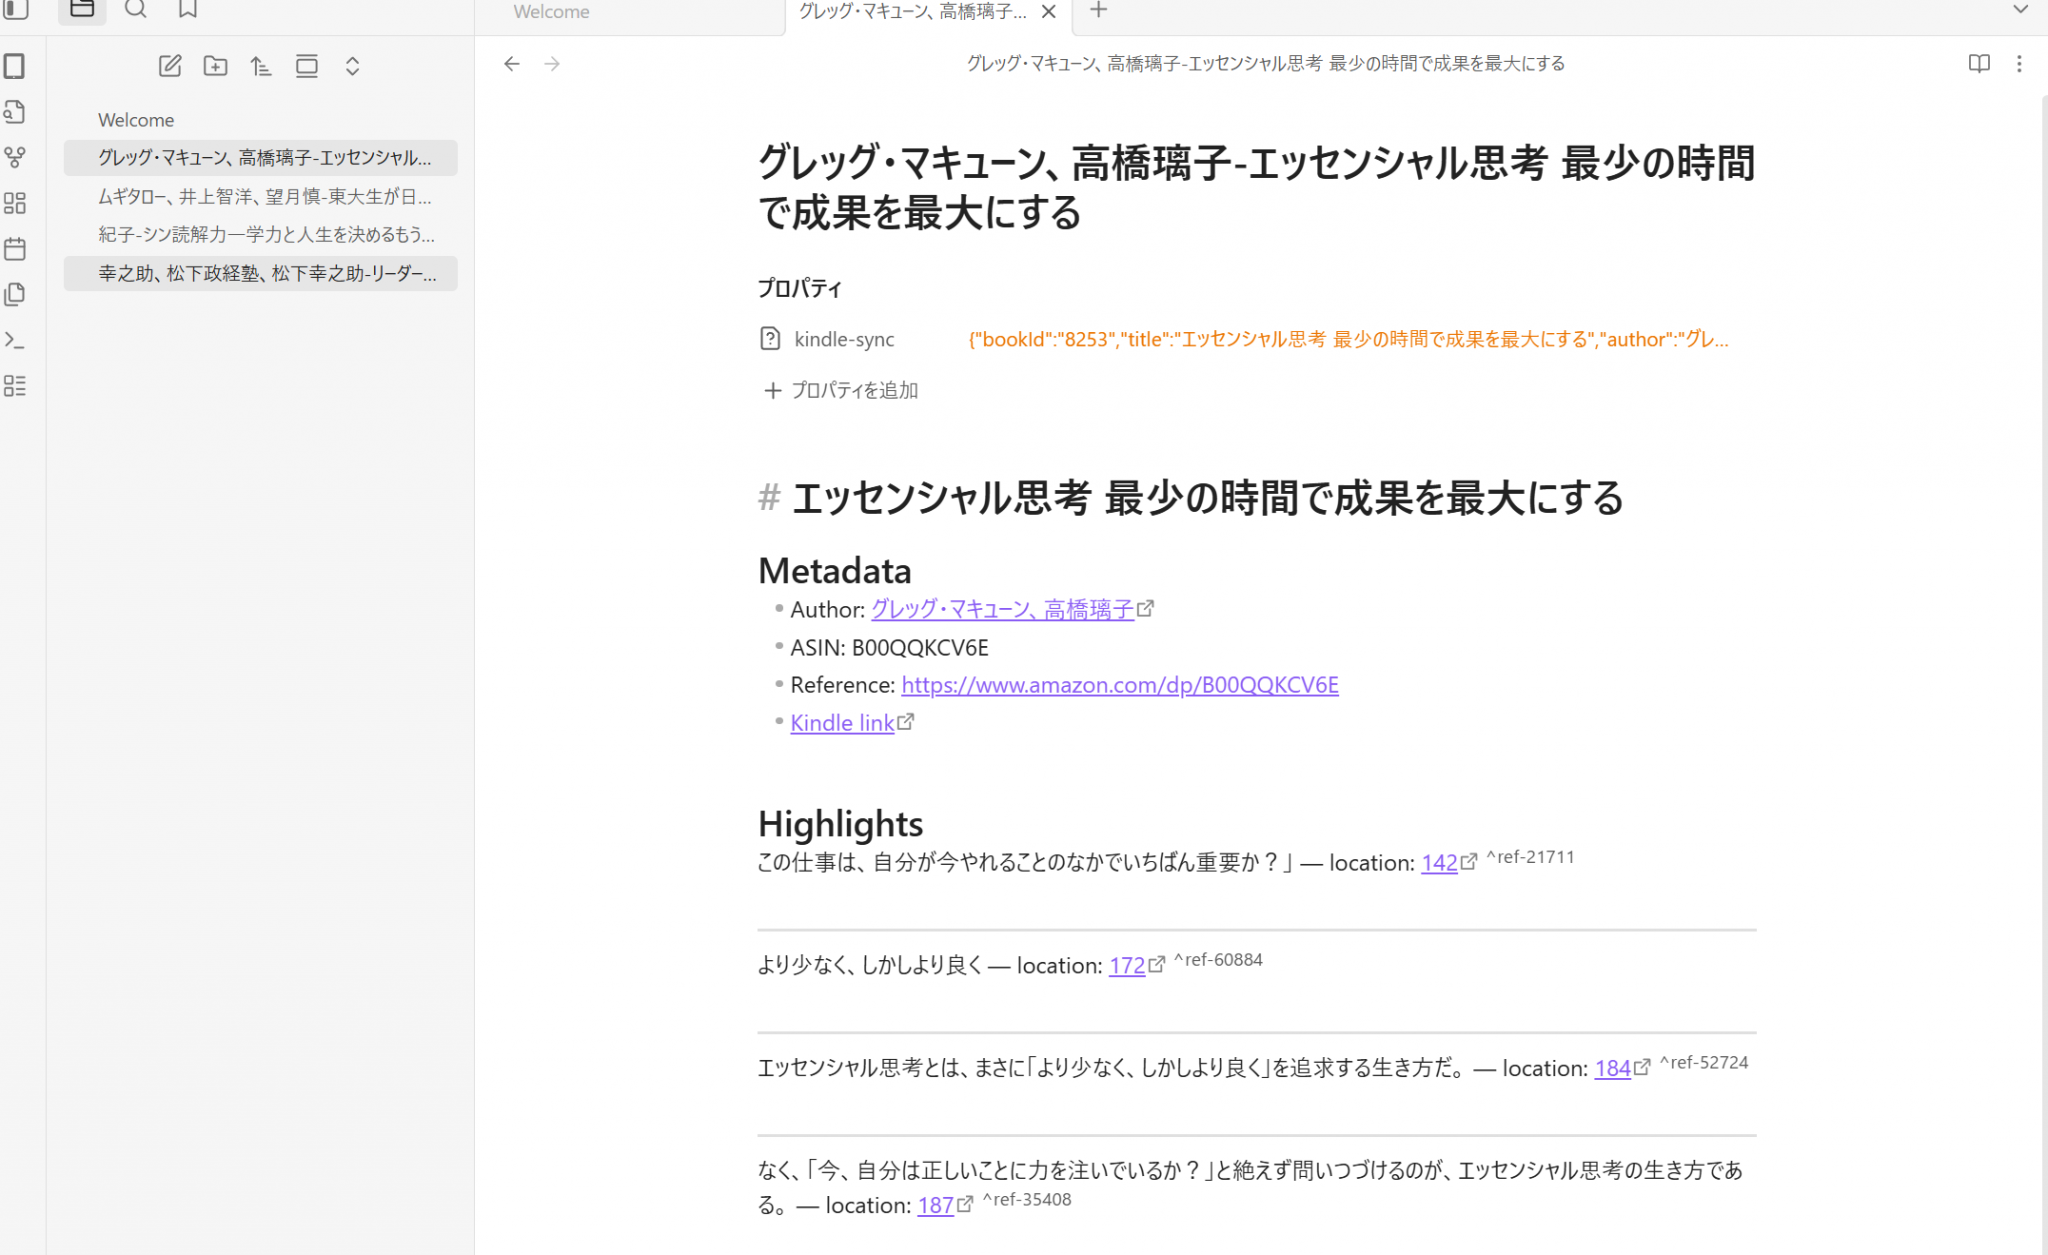The width and height of the screenshot is (2048, 1255).
Task: Open the note's more options menu
Action: [x=2019, y=64]
